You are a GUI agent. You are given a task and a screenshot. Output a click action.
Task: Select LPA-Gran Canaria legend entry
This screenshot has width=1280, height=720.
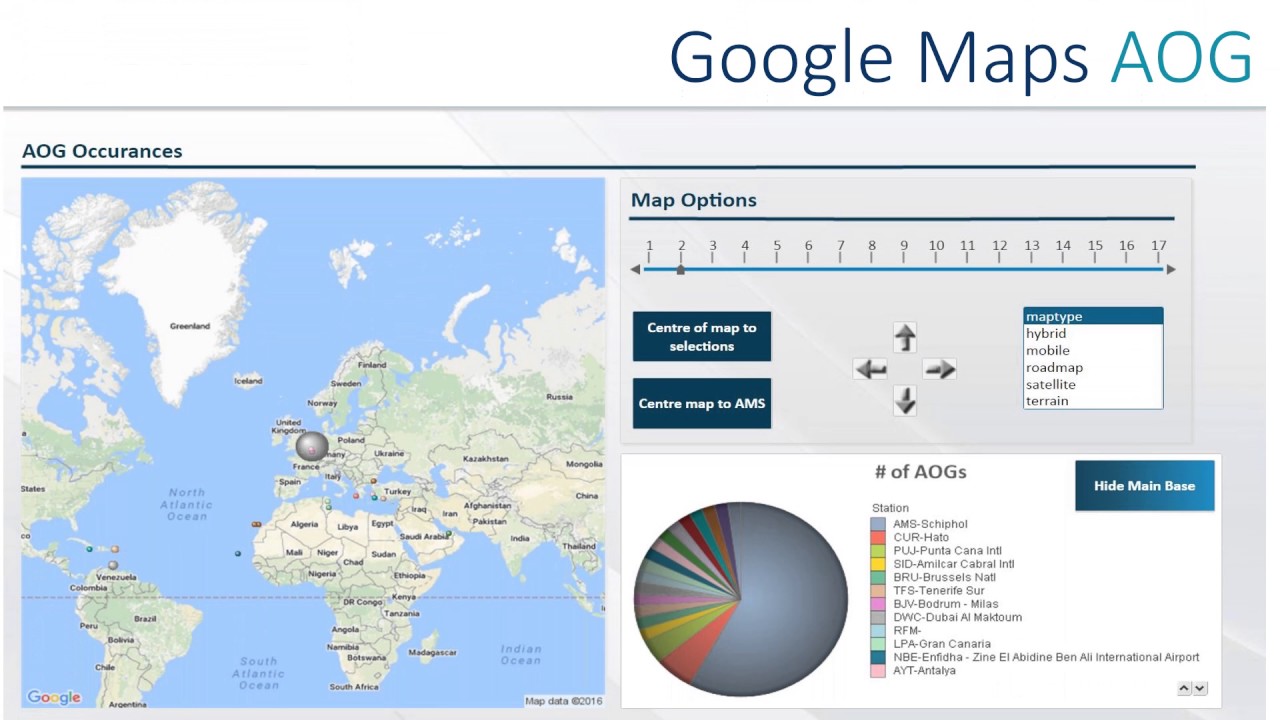pyautogui.click(x=942, y=644)
